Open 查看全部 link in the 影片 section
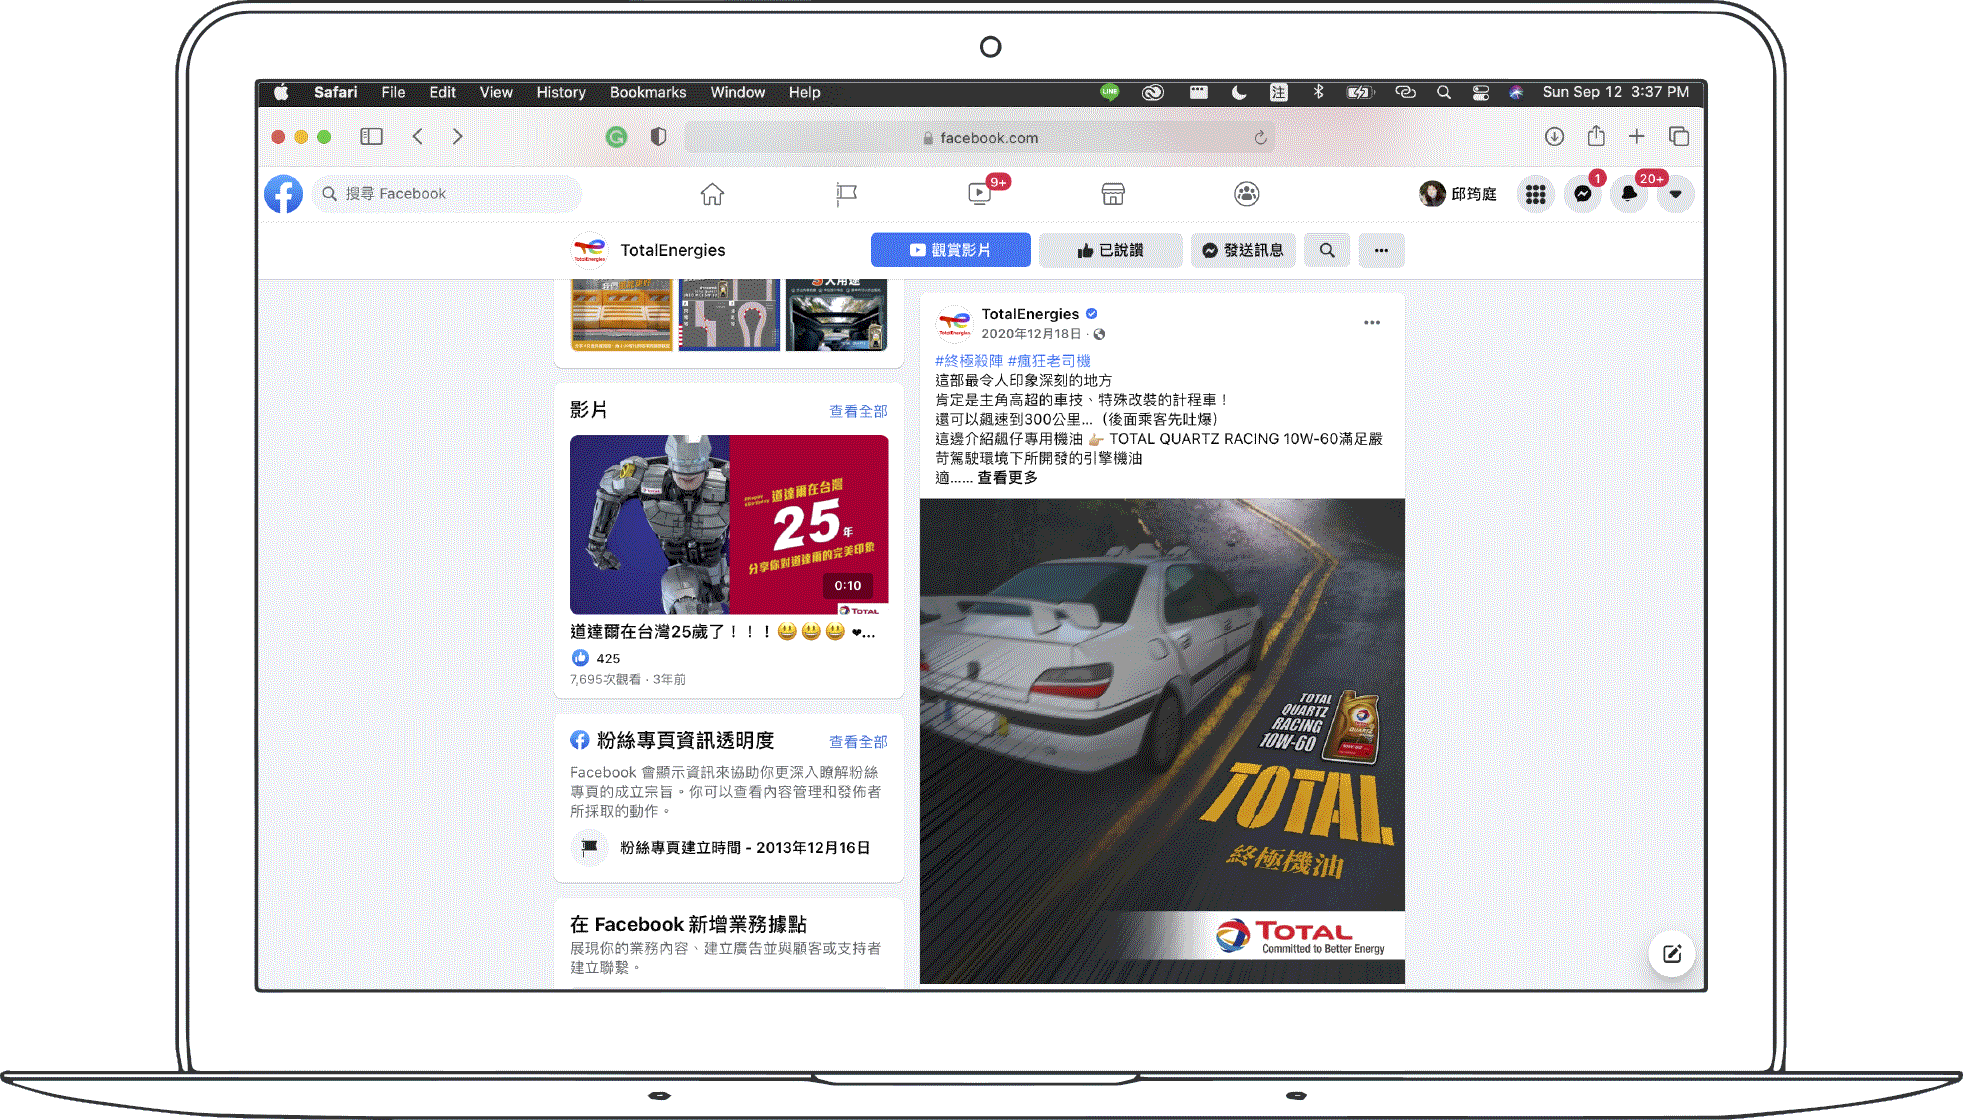Image resolution: width=1964 pixels, height=1120 pixels. pos(857,410)
